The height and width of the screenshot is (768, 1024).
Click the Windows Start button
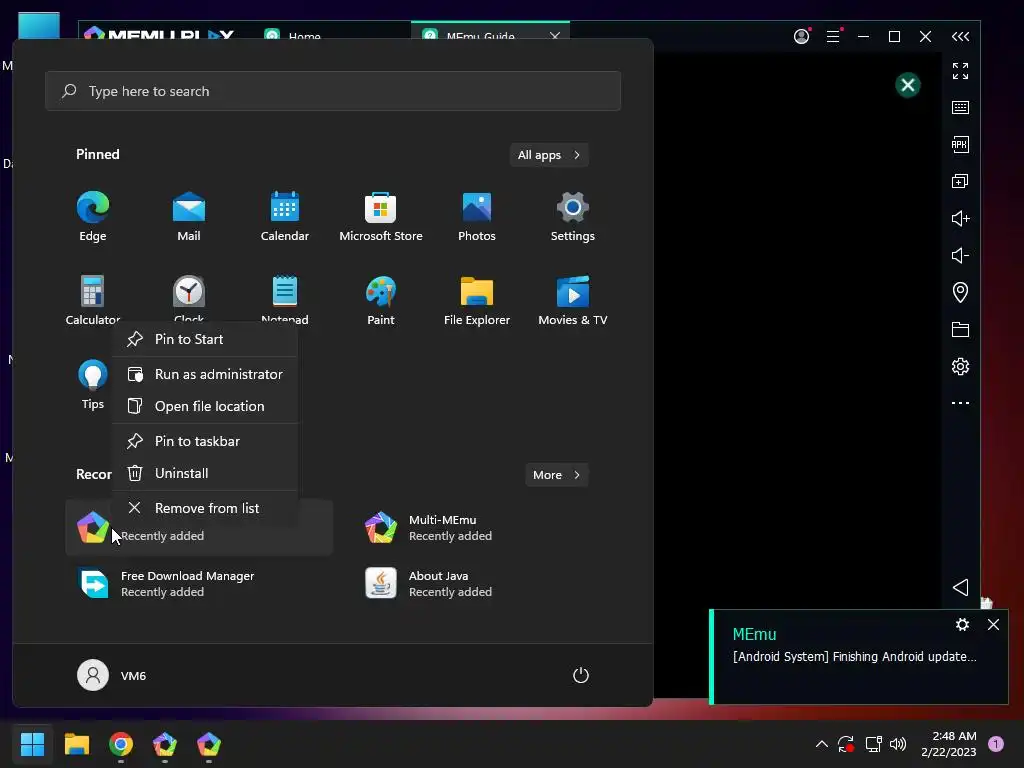coord(33,744)
